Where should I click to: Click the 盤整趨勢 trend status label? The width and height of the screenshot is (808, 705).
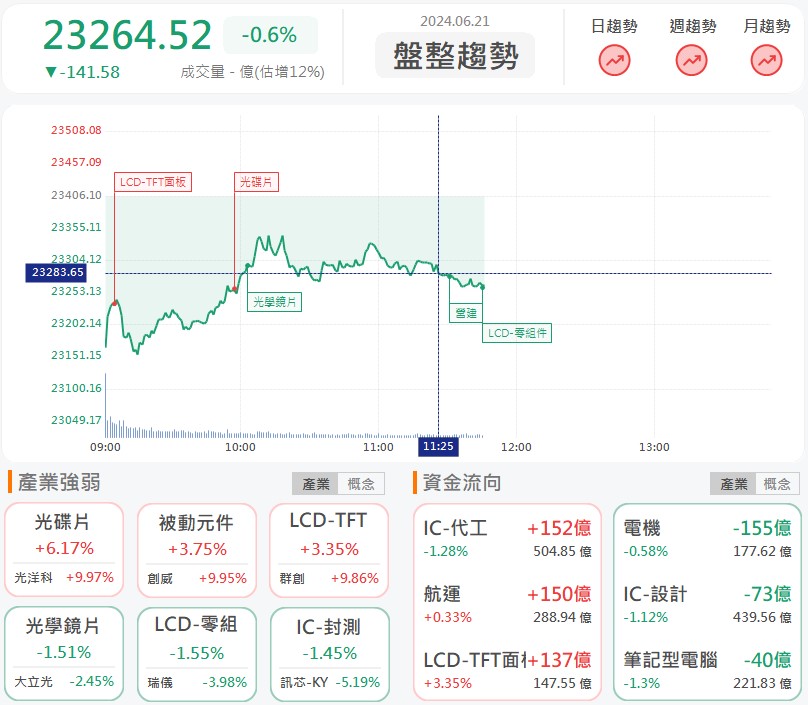click(455, 56)
